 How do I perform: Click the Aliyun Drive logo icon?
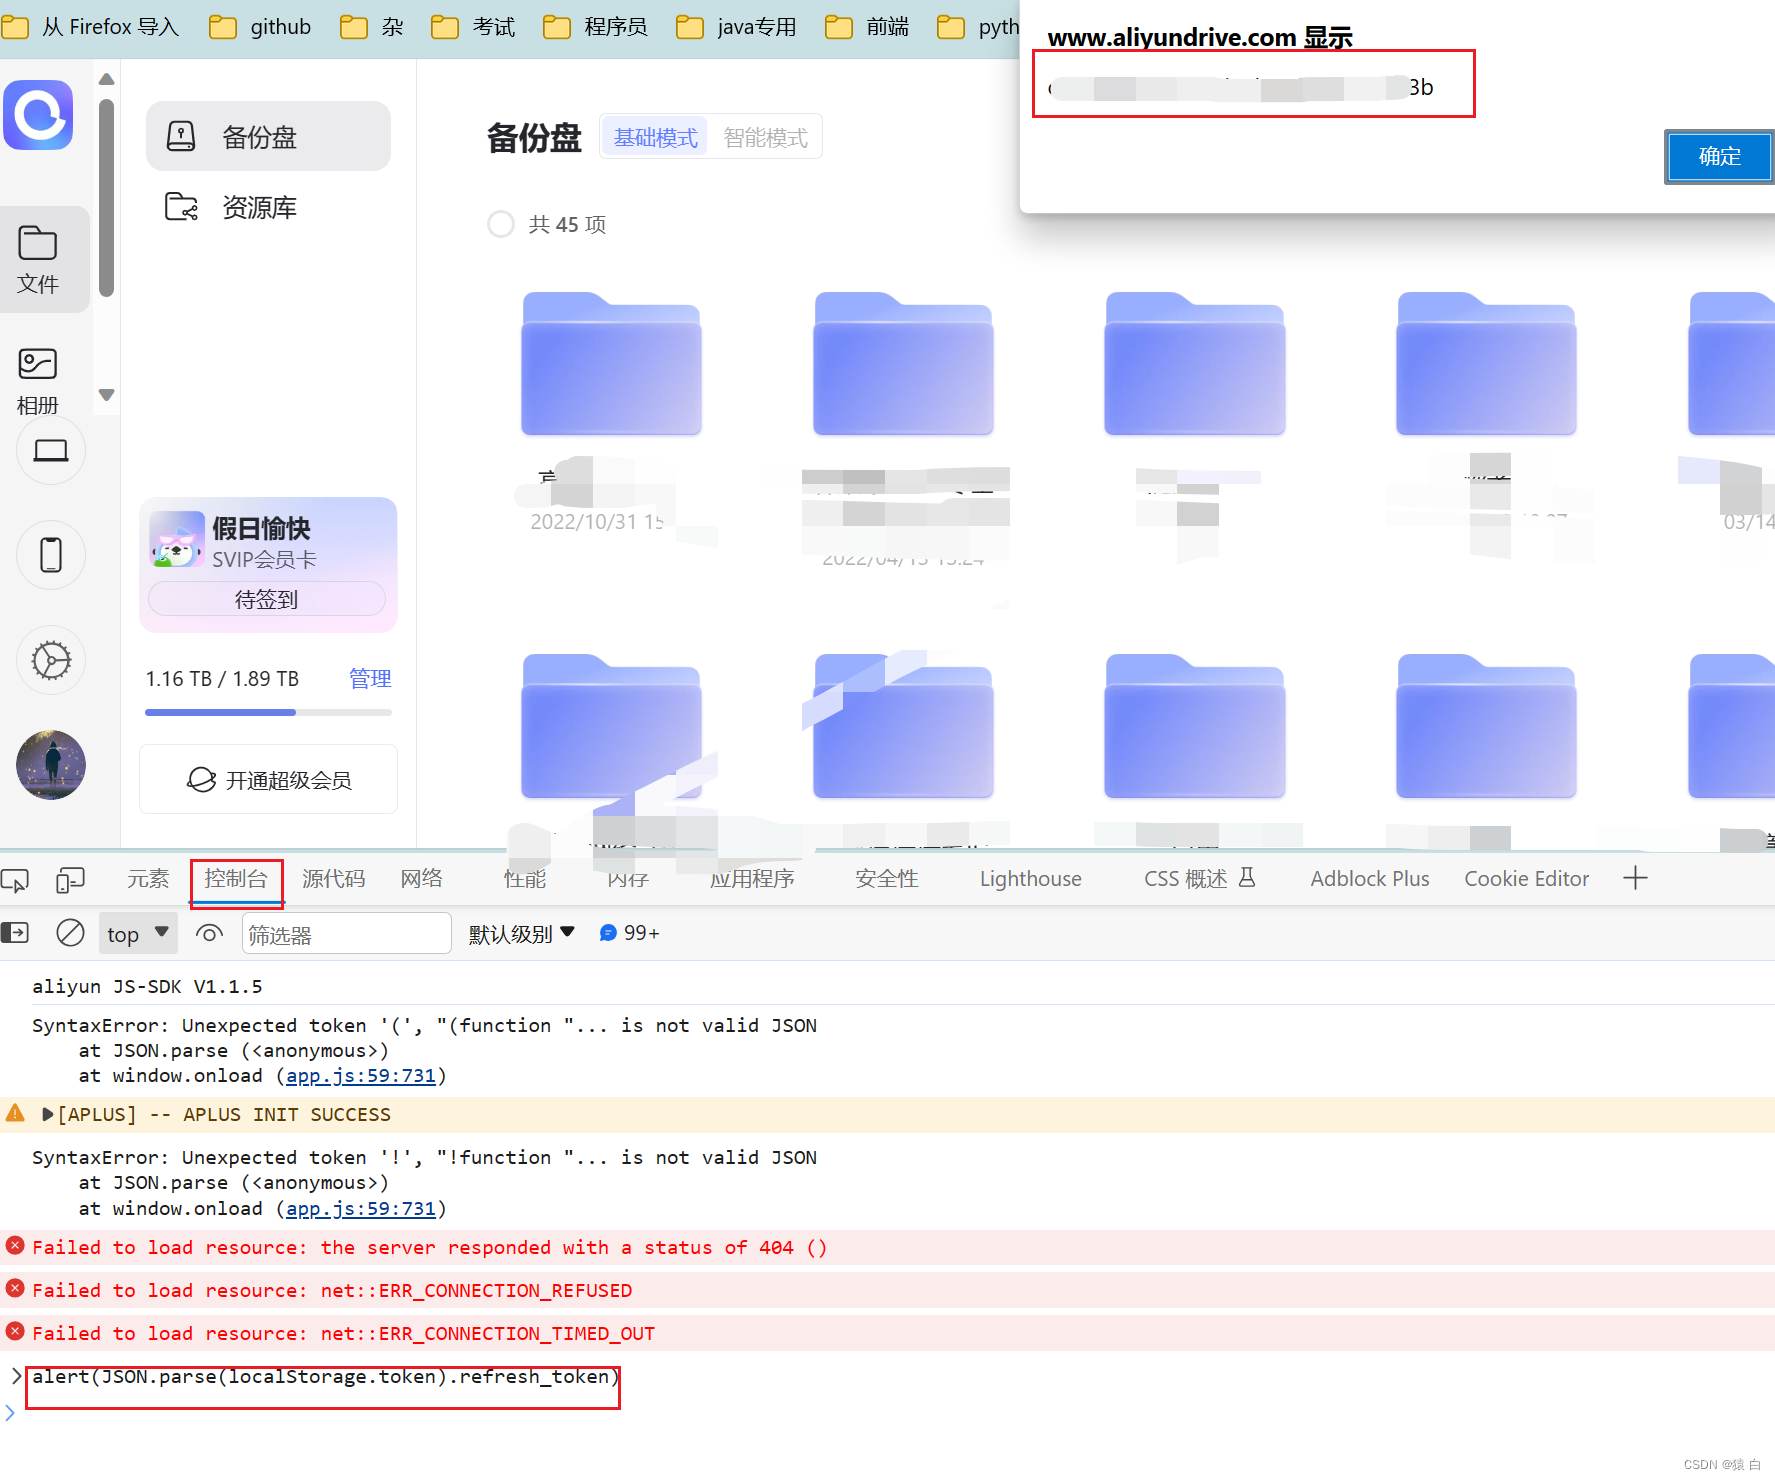coord(38,115)
